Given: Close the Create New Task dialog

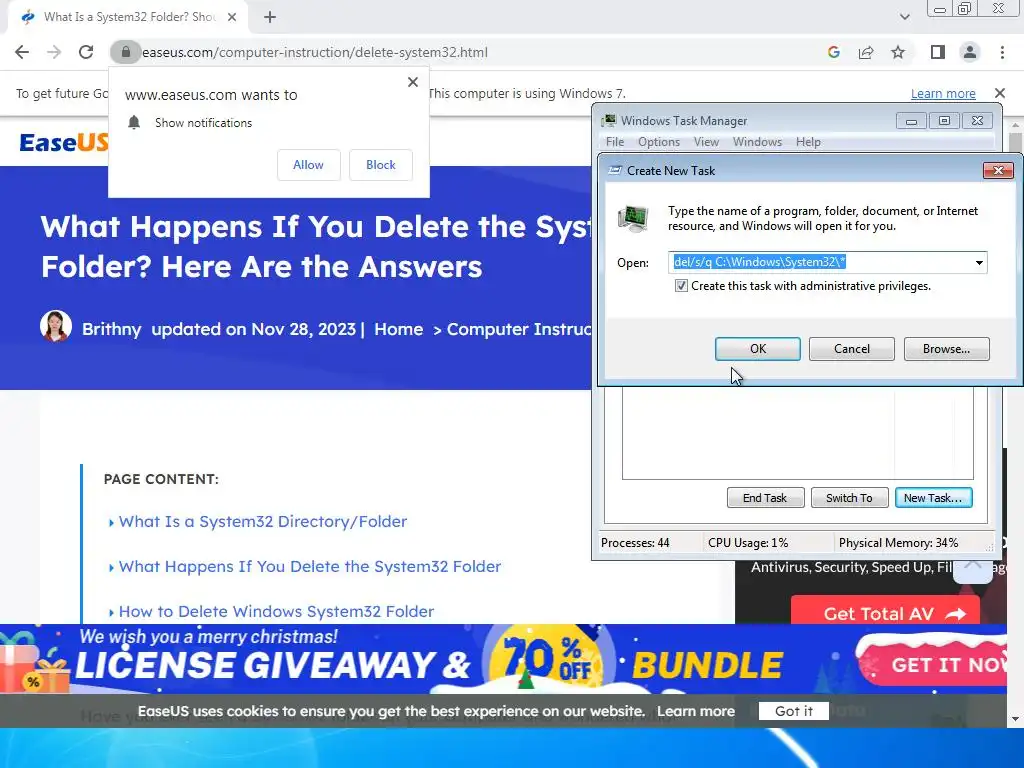Looking at the screenshot, I should tap(998, 170).
